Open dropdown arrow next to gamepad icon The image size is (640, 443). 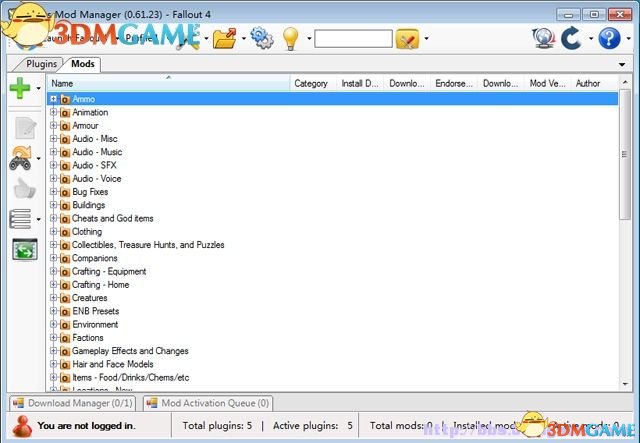[x=38, y=158]
